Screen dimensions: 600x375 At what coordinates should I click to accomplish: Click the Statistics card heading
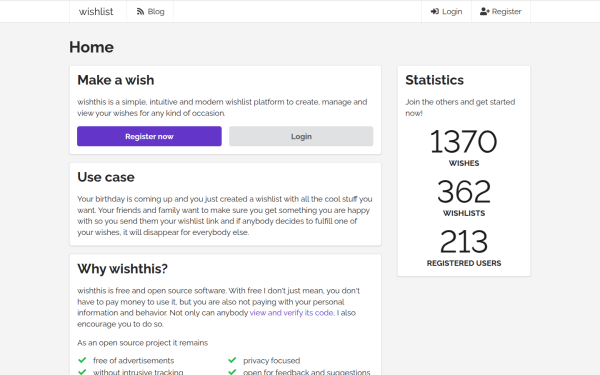(434, 80)
